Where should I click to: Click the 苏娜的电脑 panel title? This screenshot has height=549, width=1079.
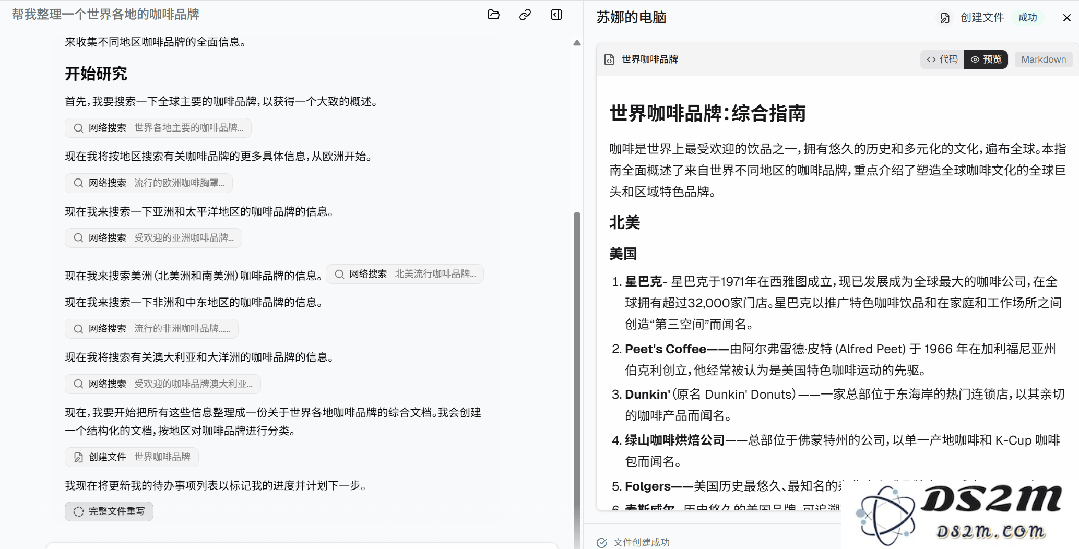(x=631, y=18)
